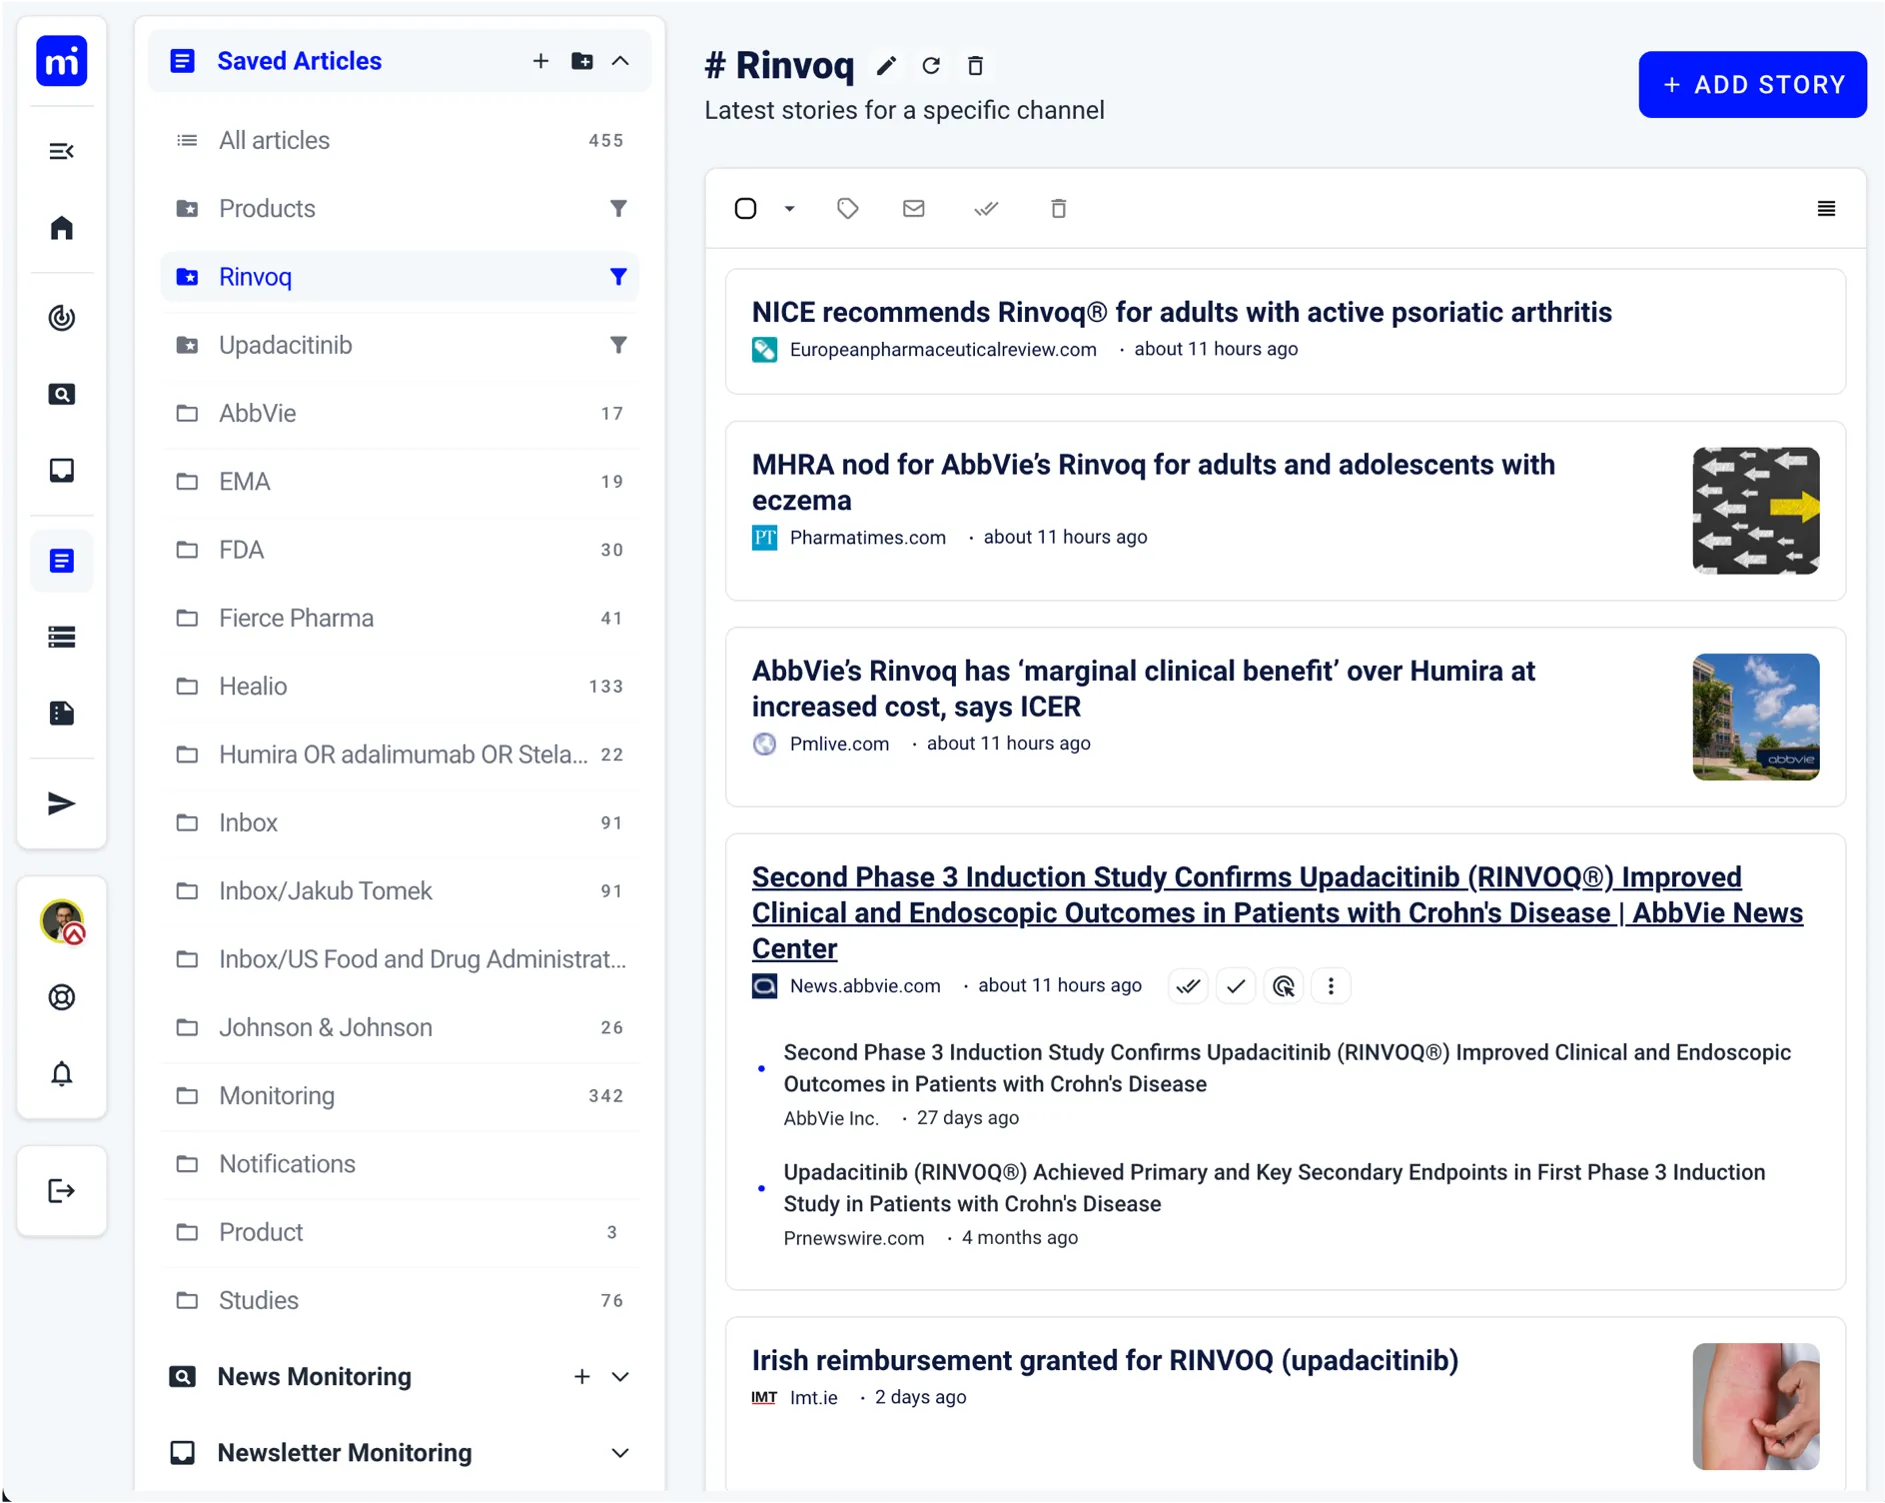
Task: Mark Crohn's story as done with single check
Action: [1236, 986]
